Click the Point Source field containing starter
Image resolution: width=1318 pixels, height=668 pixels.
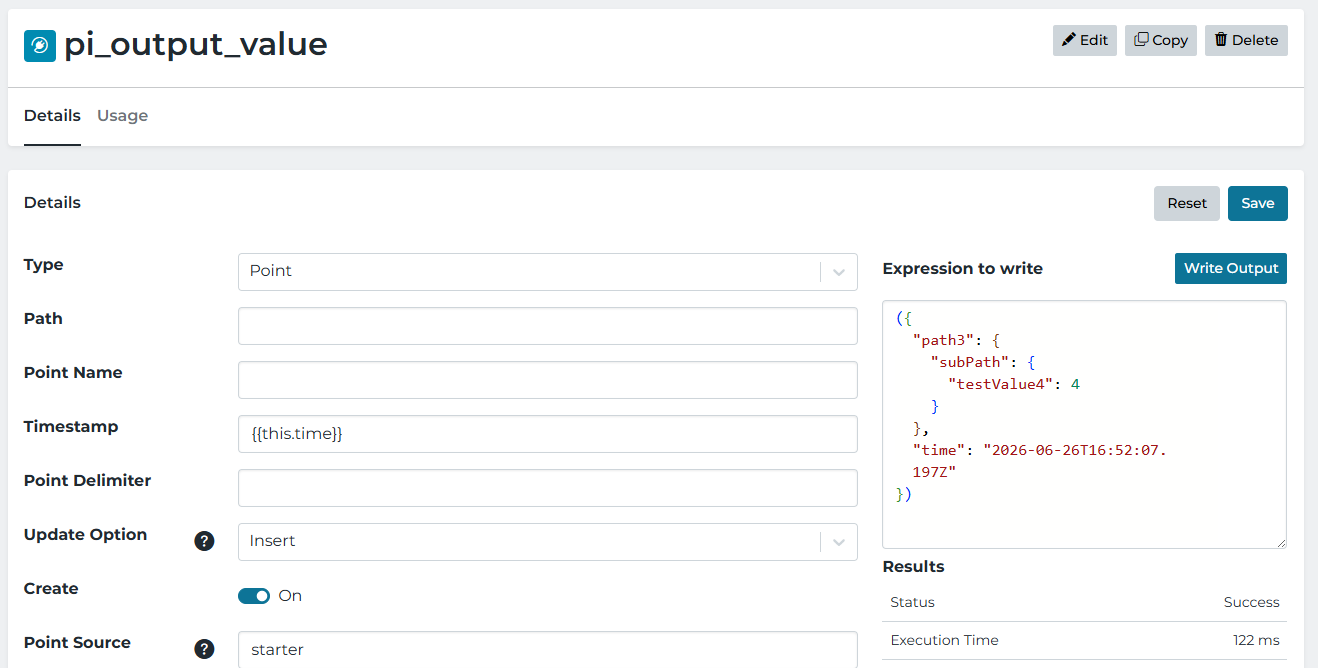pos(548,649)
